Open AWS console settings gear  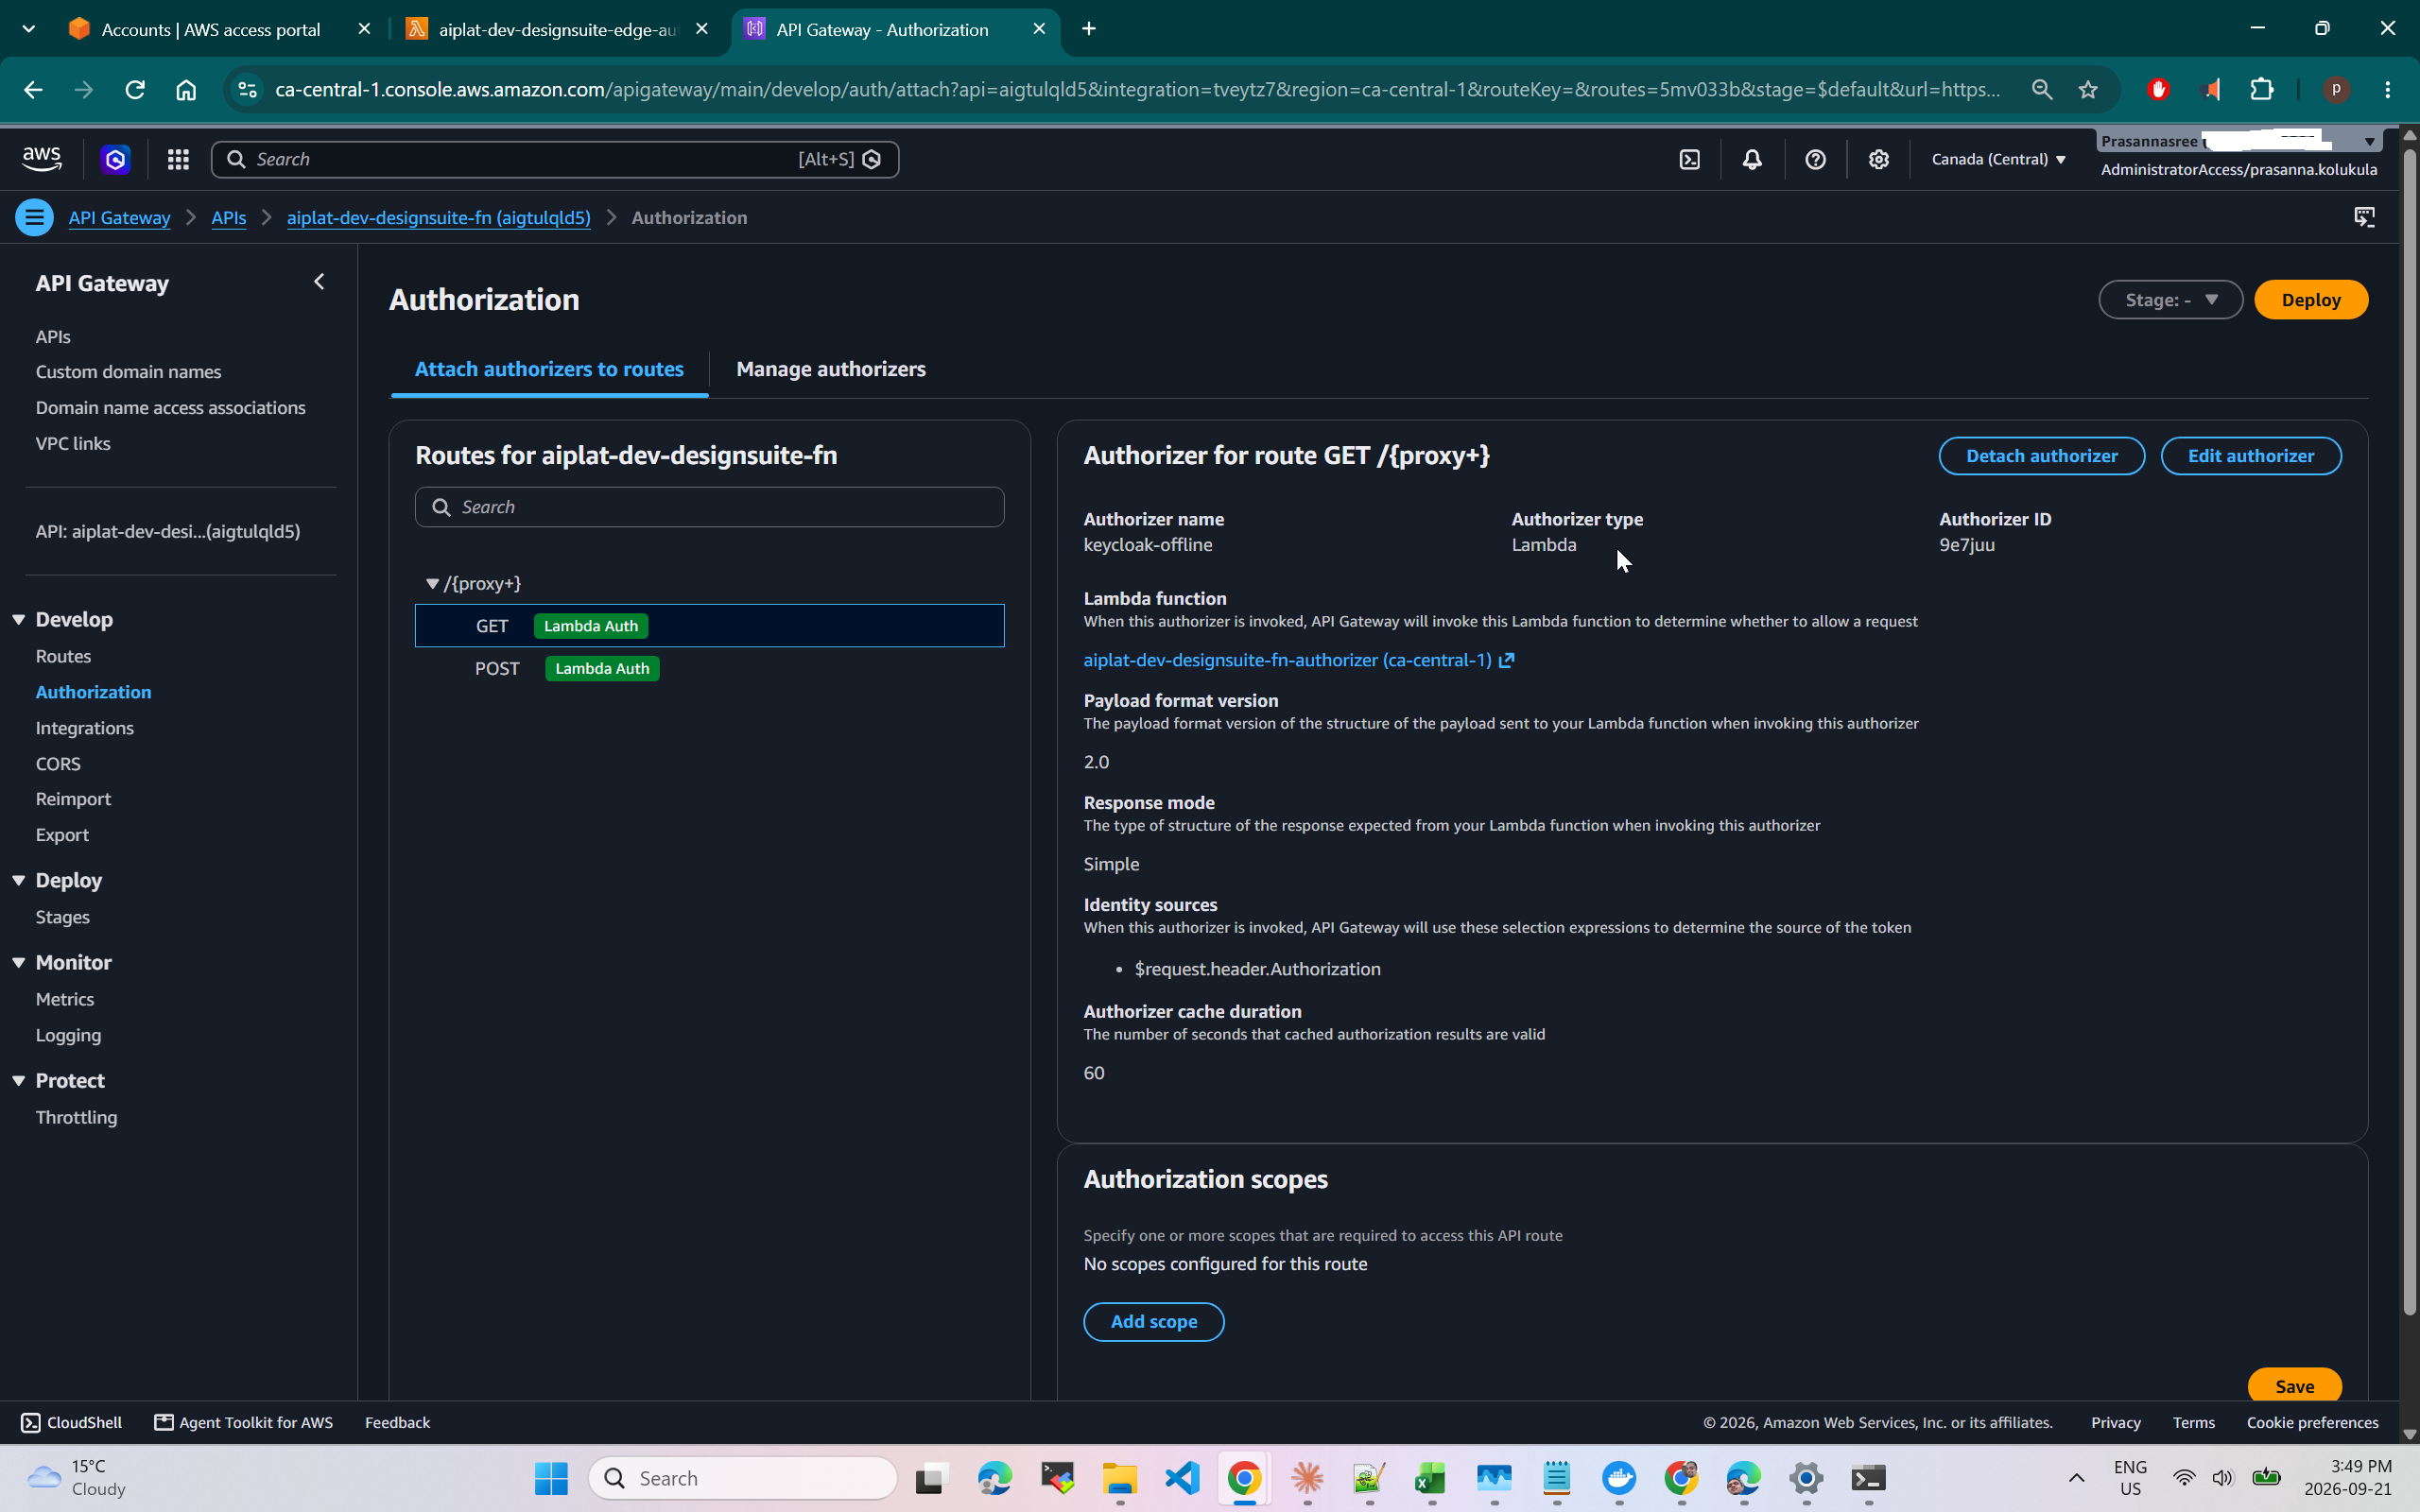coord(1878,159)
